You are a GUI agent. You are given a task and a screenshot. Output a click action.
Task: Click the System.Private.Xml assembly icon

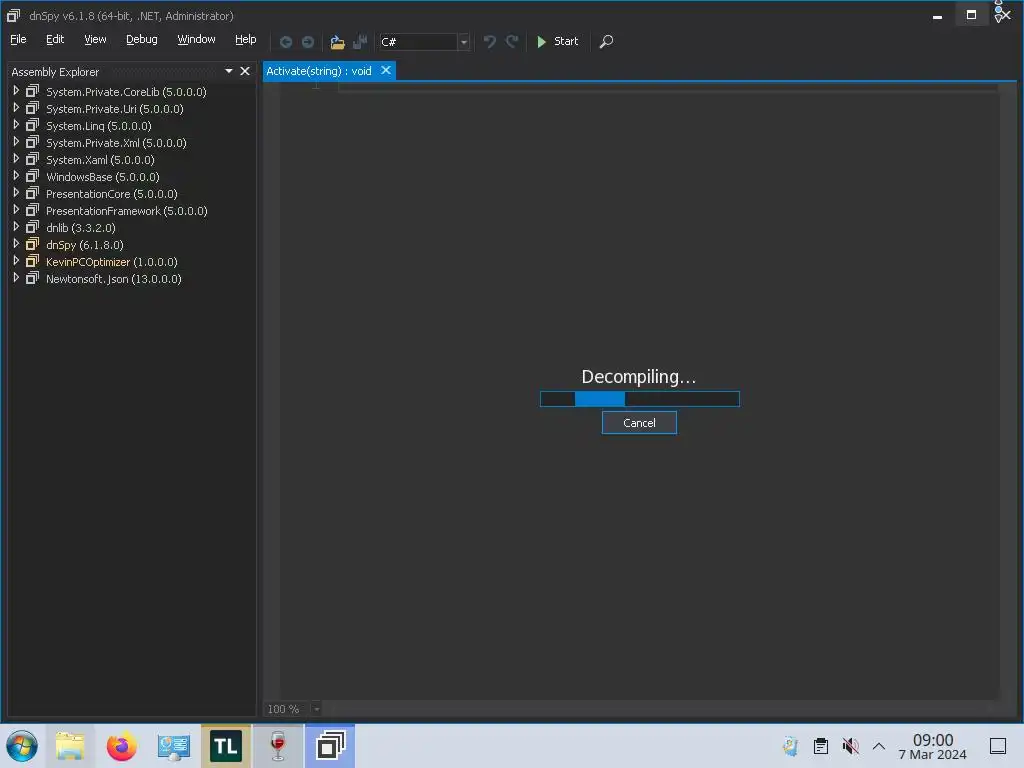coord(32,142)
